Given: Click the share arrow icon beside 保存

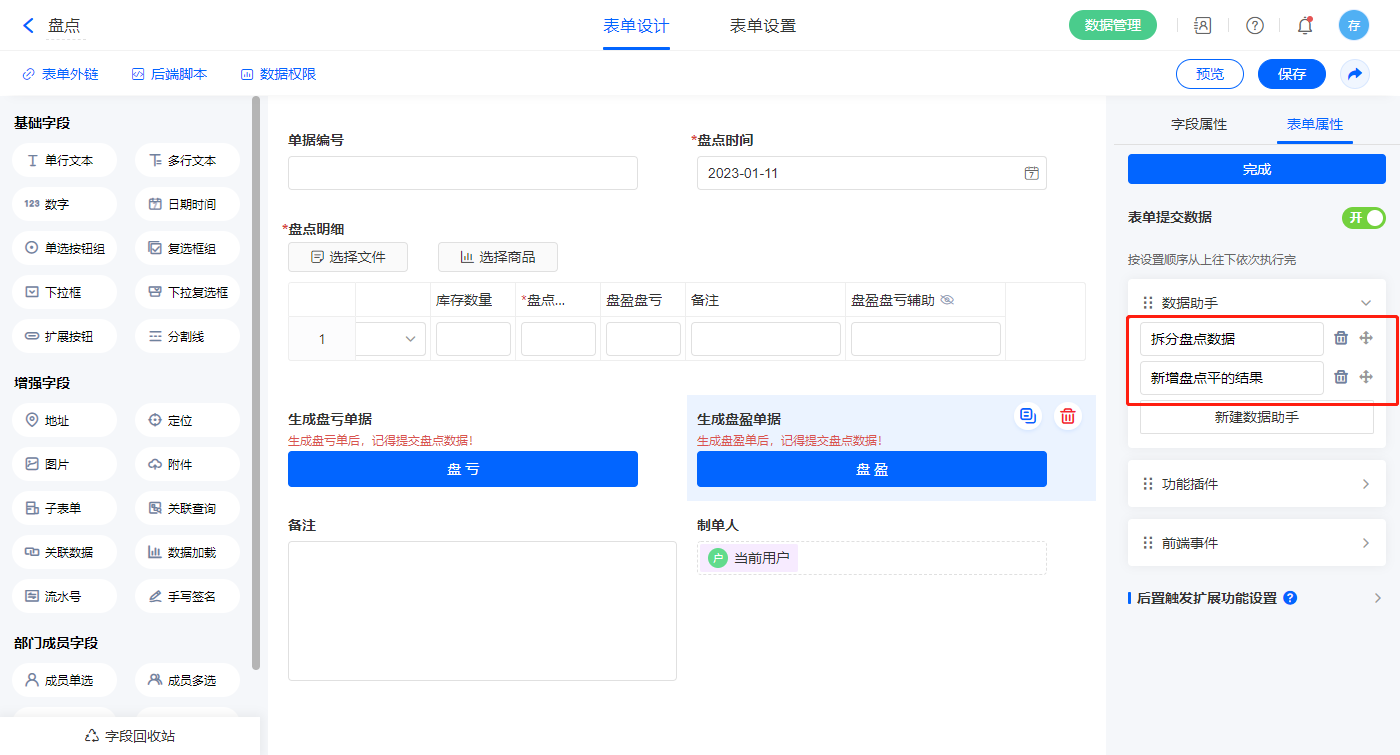Looking at the screenshot, I should (1355, 74).
